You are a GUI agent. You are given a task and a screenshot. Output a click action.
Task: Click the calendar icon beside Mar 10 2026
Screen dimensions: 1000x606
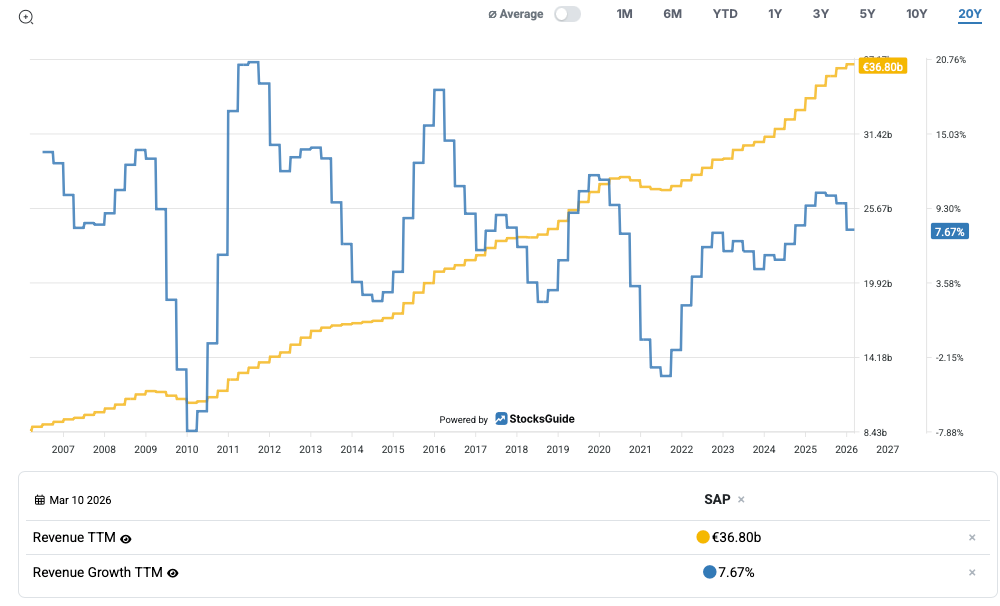click(x=39, y=500)
